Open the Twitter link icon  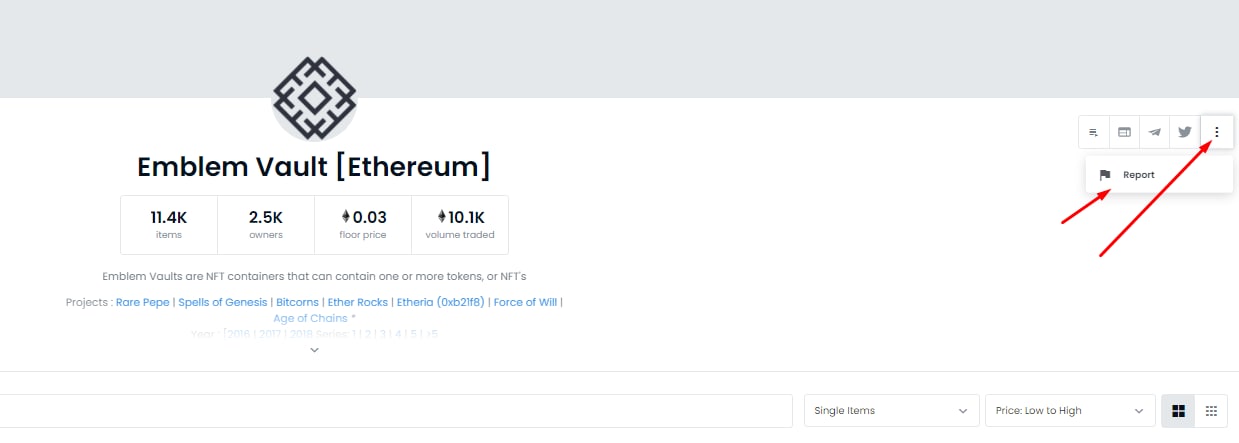coord(1185,132)
